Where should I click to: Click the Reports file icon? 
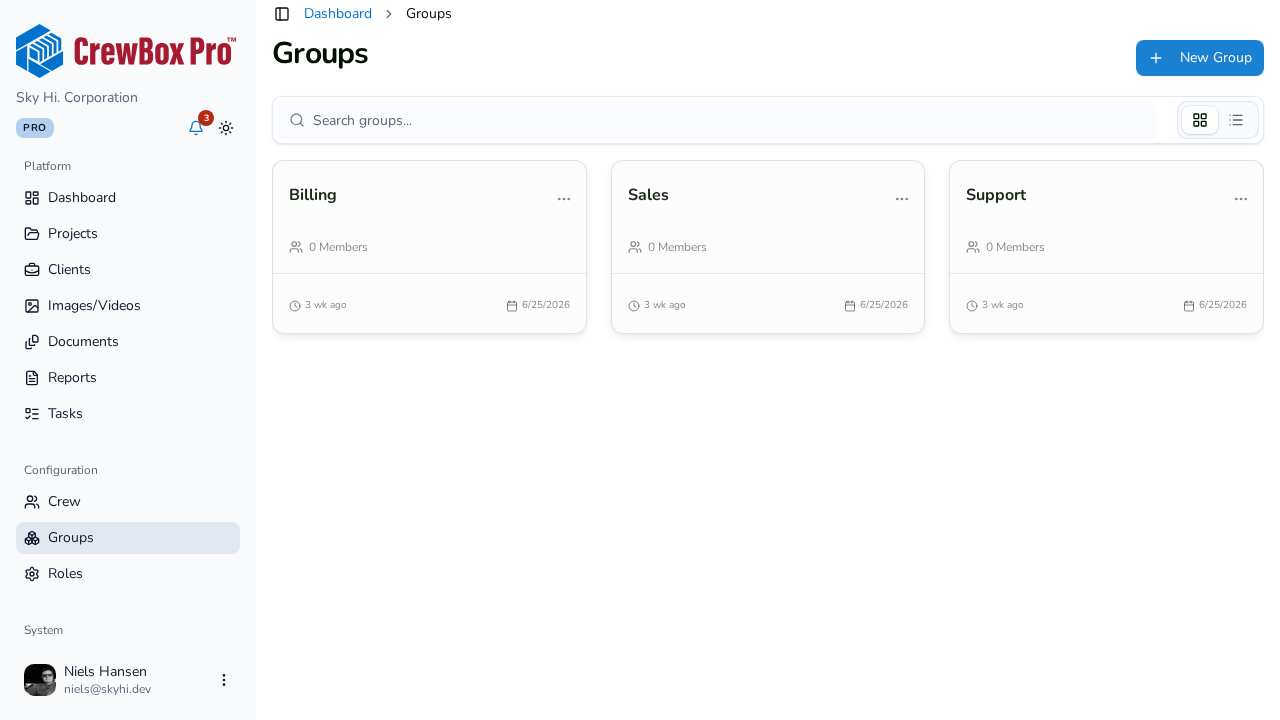[32, 378]
